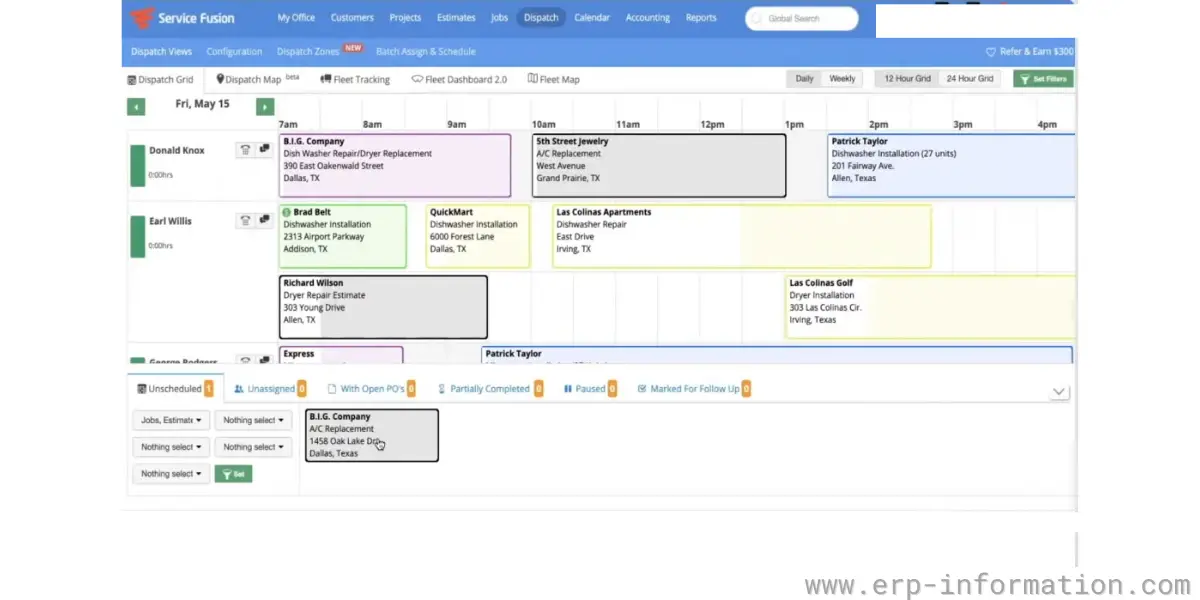Click Batch Assign & Schedule link
1200x600 pixels.
426,52
